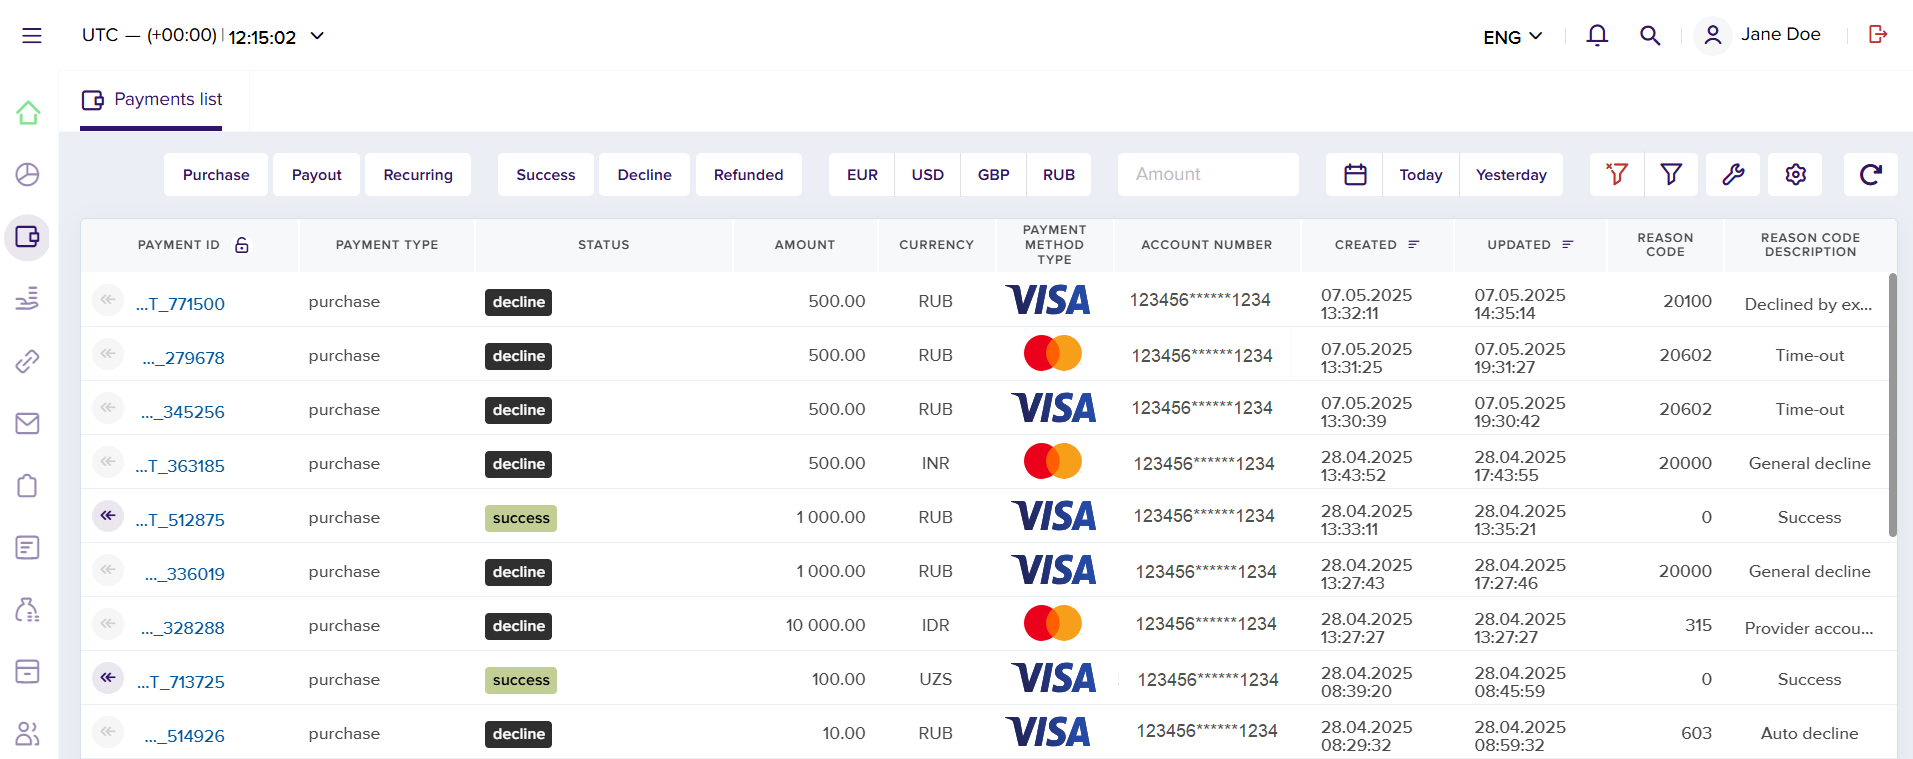The width and height of the screenshot is (1913, 759).
Task: Open the search magnifier in header
Action: [1650, 36]
